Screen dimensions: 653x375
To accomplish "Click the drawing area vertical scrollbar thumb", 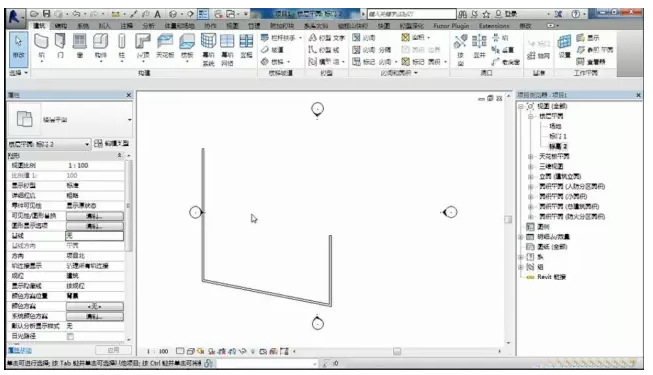I will (508, 219).
